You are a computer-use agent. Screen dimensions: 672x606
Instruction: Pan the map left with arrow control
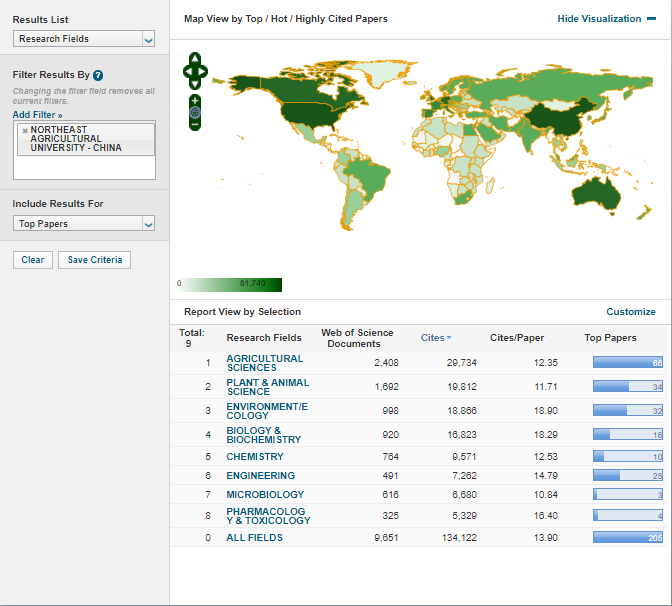pyautogui.click(x=186, y=71)
